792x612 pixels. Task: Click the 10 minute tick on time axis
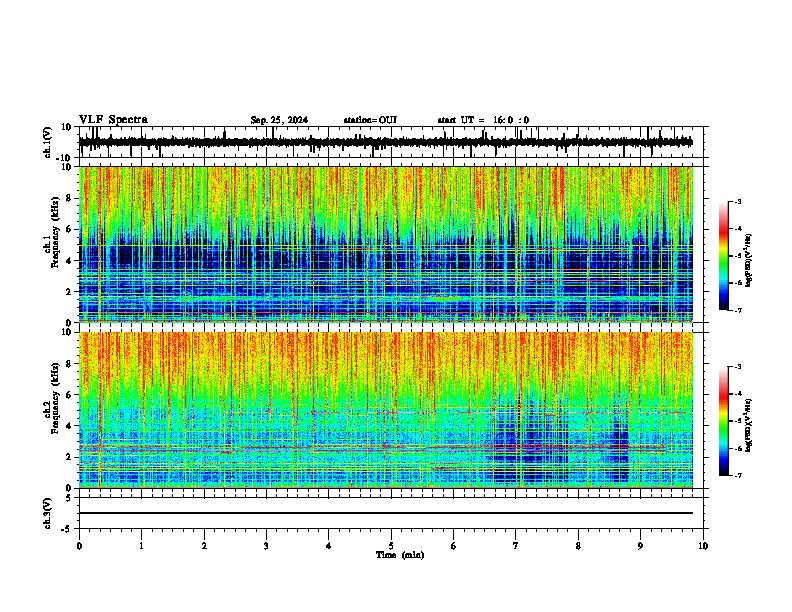click(703, 546)
